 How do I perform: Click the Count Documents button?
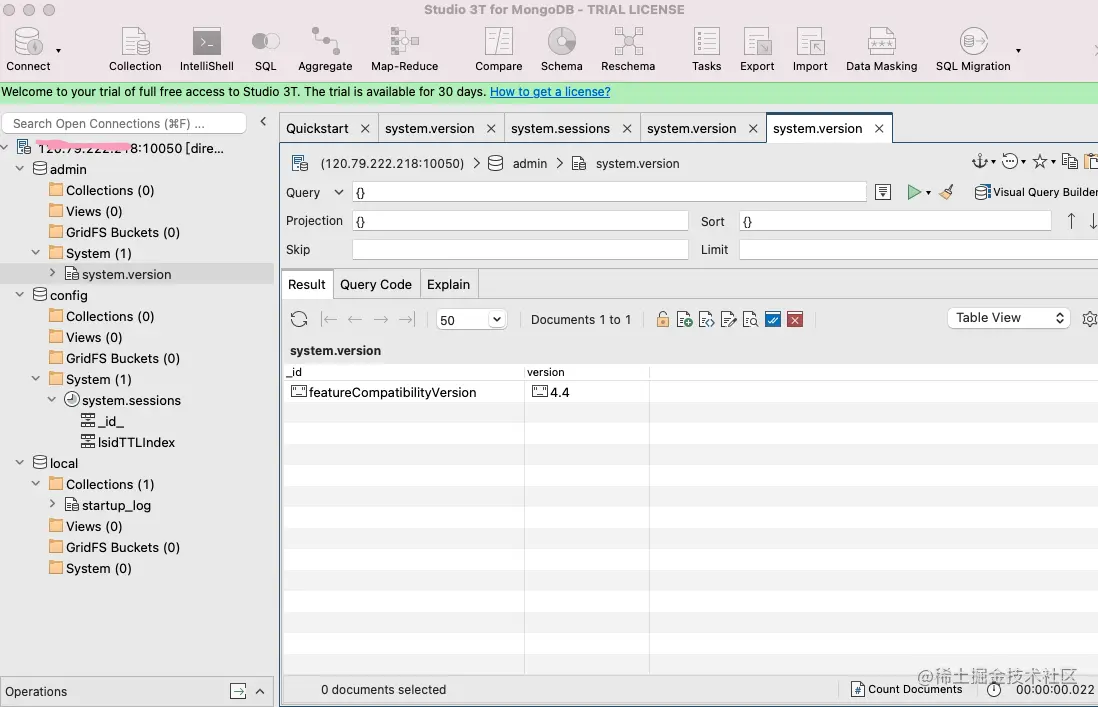point(907,690)
